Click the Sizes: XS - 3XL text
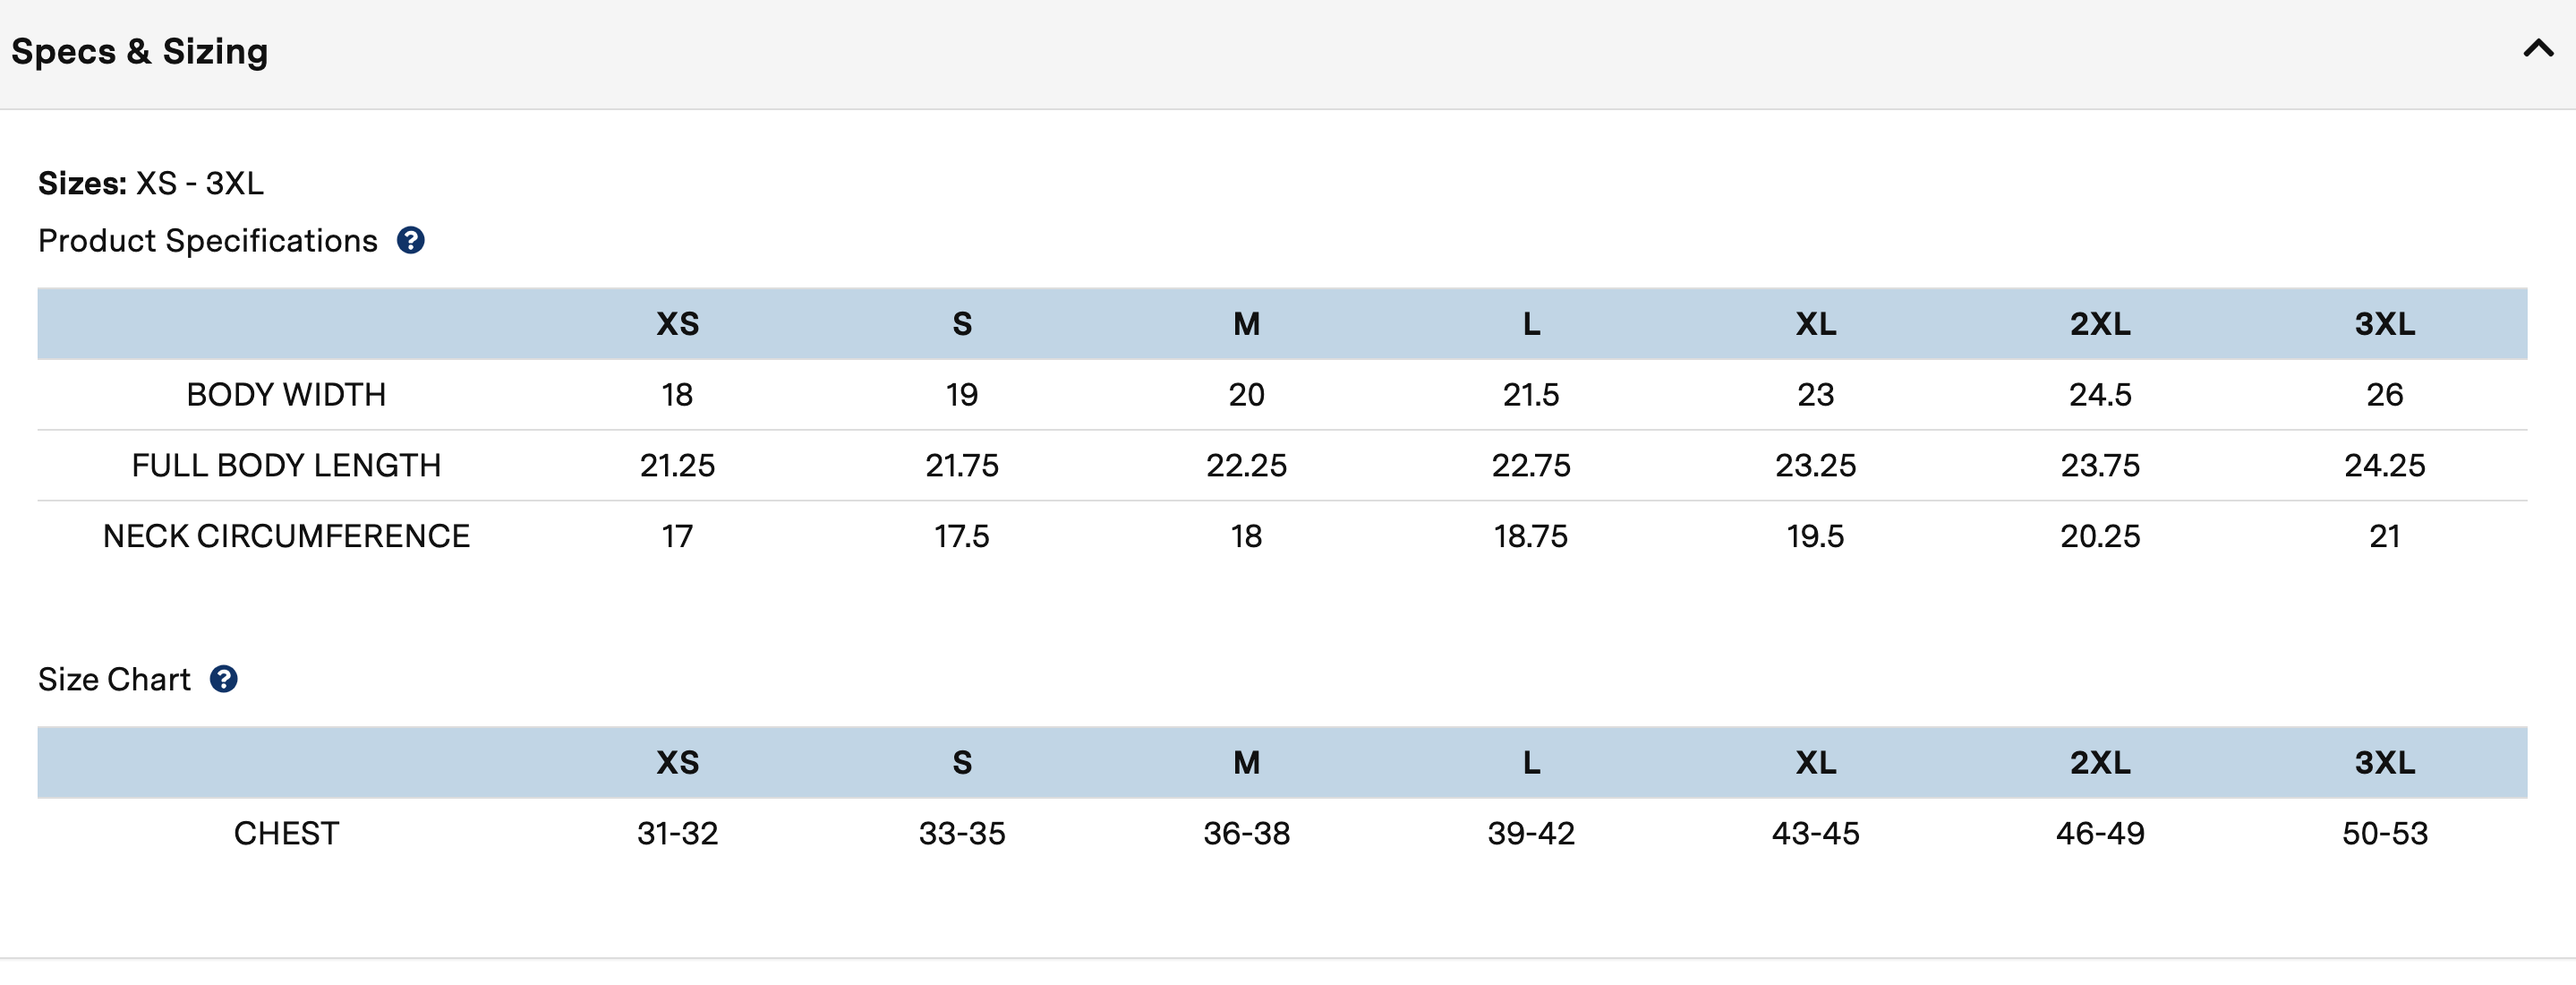2576x985 pixels. [151, 184]
